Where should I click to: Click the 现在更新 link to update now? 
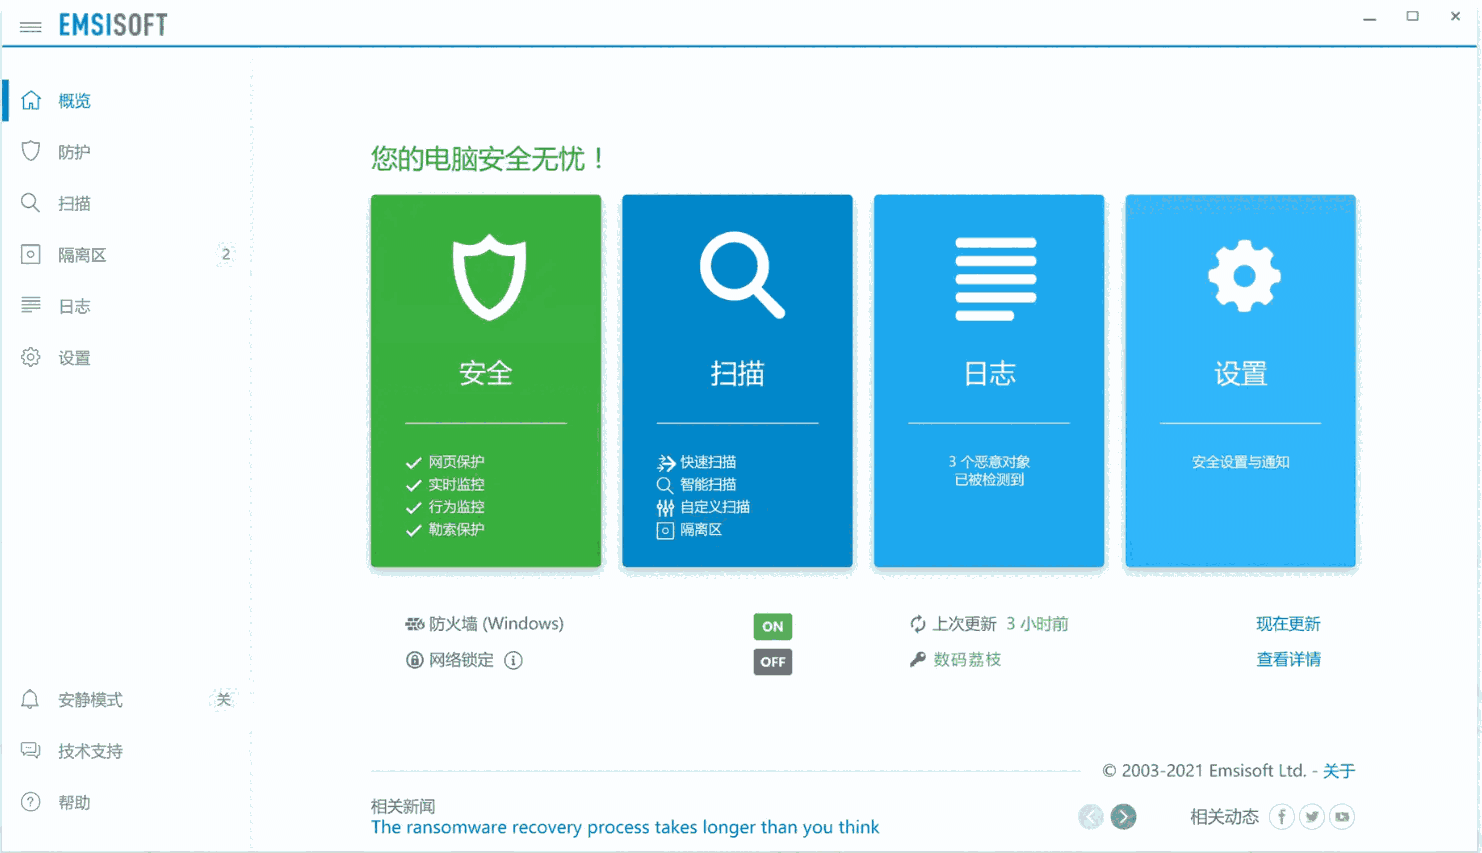point(1288,623)
